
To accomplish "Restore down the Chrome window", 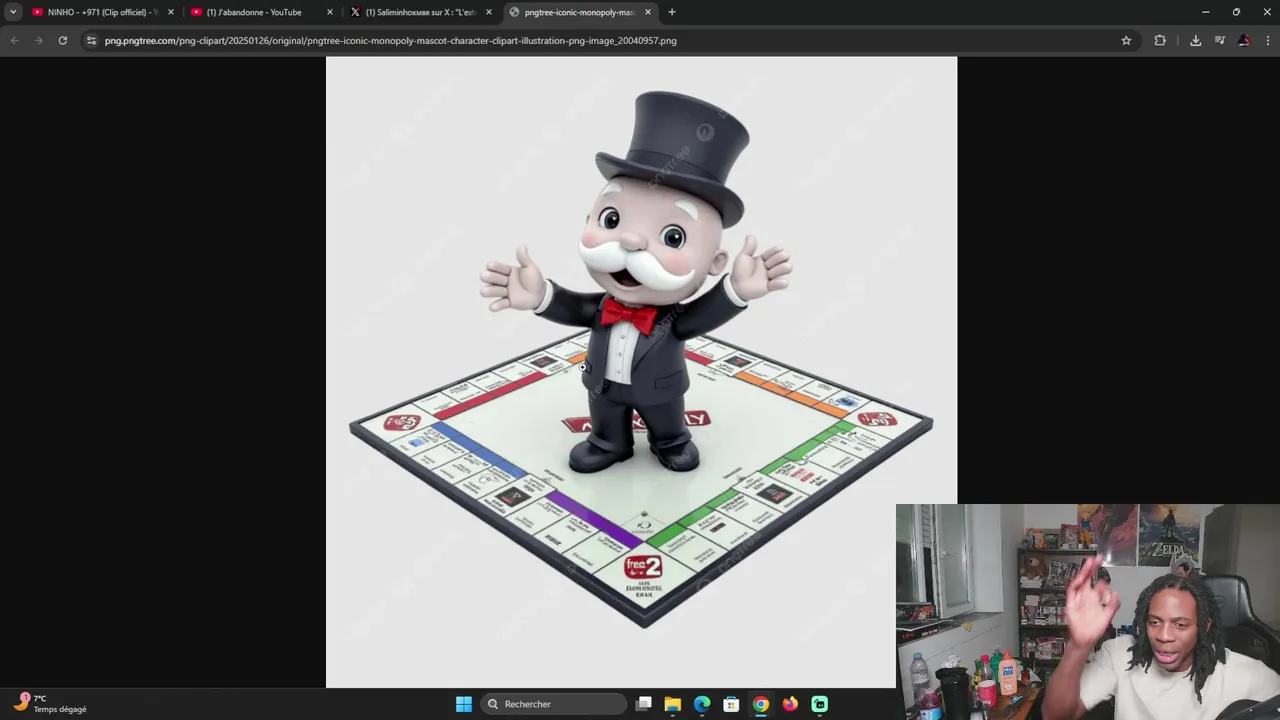I will pos(1236,12).
